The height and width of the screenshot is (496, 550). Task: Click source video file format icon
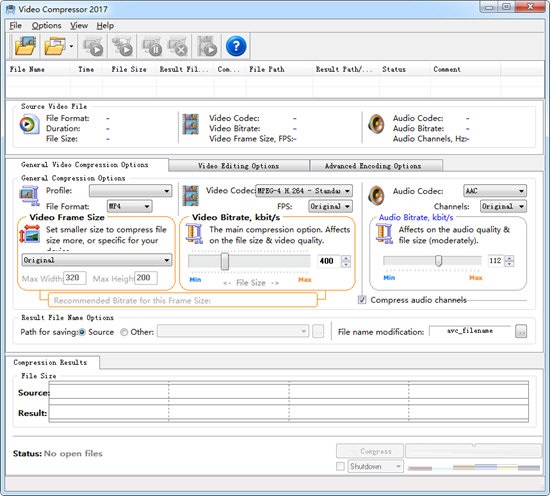(x=28, y=124)
